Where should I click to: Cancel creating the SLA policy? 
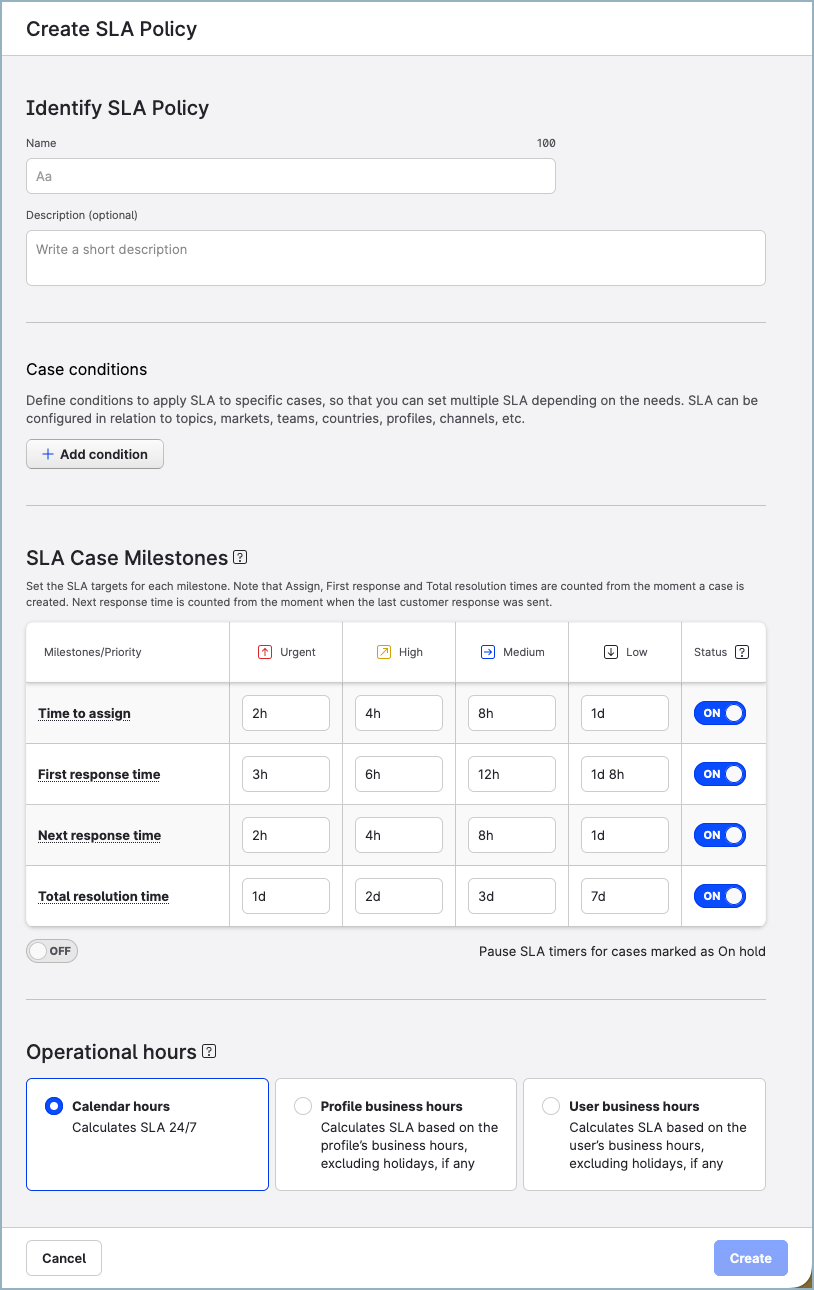point(63,1257)
